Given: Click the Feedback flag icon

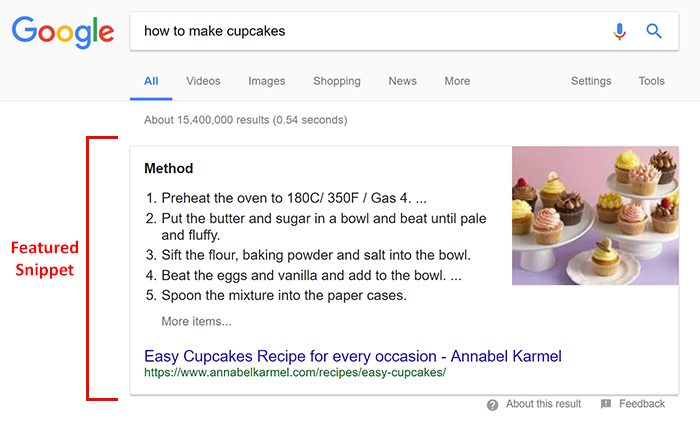Looking at the screenshot, I should tap(606, 404).
